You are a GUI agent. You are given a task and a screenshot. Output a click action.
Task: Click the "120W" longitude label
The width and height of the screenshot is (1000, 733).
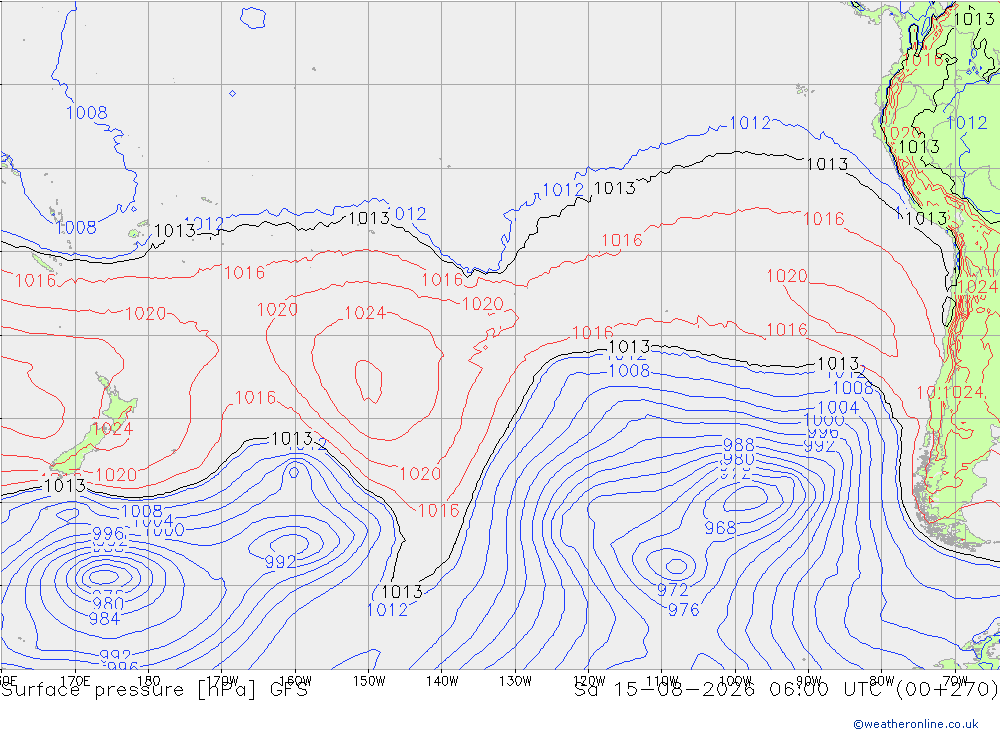[589, 681]
